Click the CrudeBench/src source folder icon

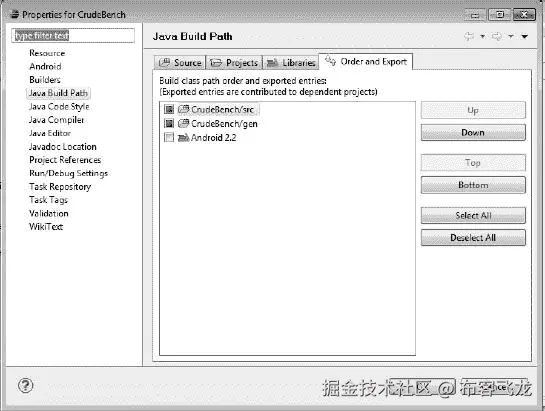click(183, 110)
